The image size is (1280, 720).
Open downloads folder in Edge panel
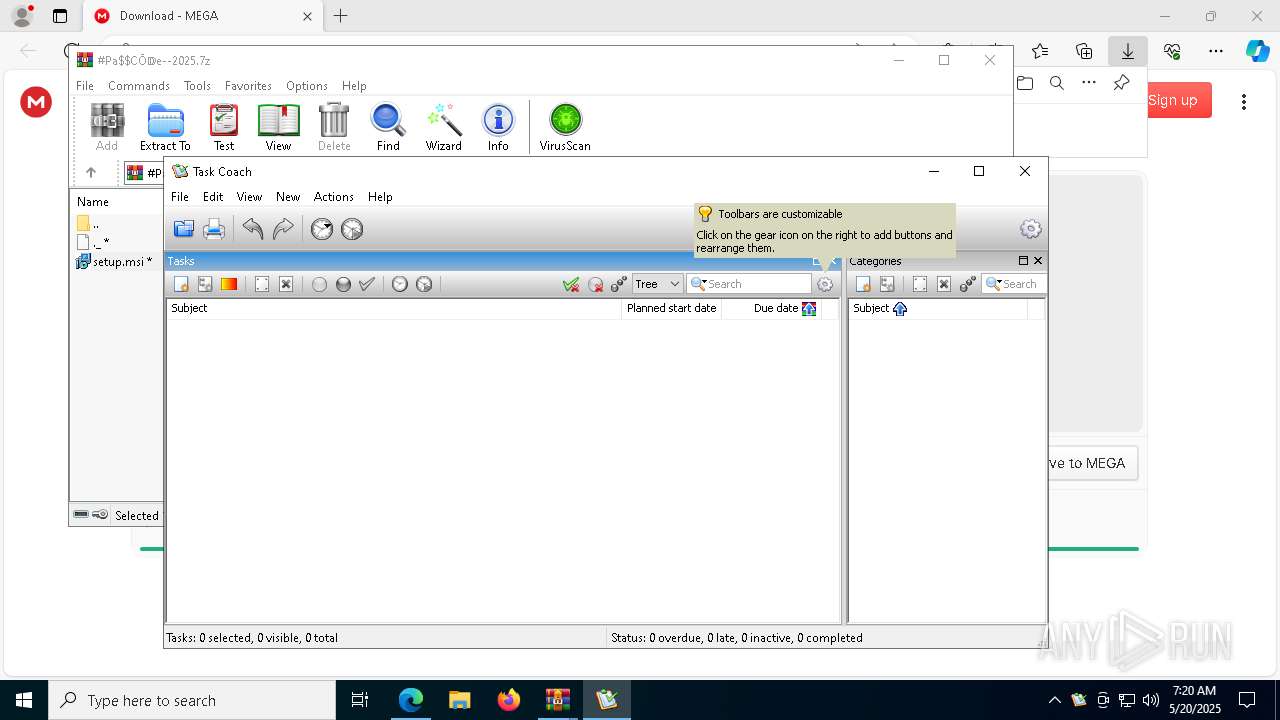coord(1025,83)
